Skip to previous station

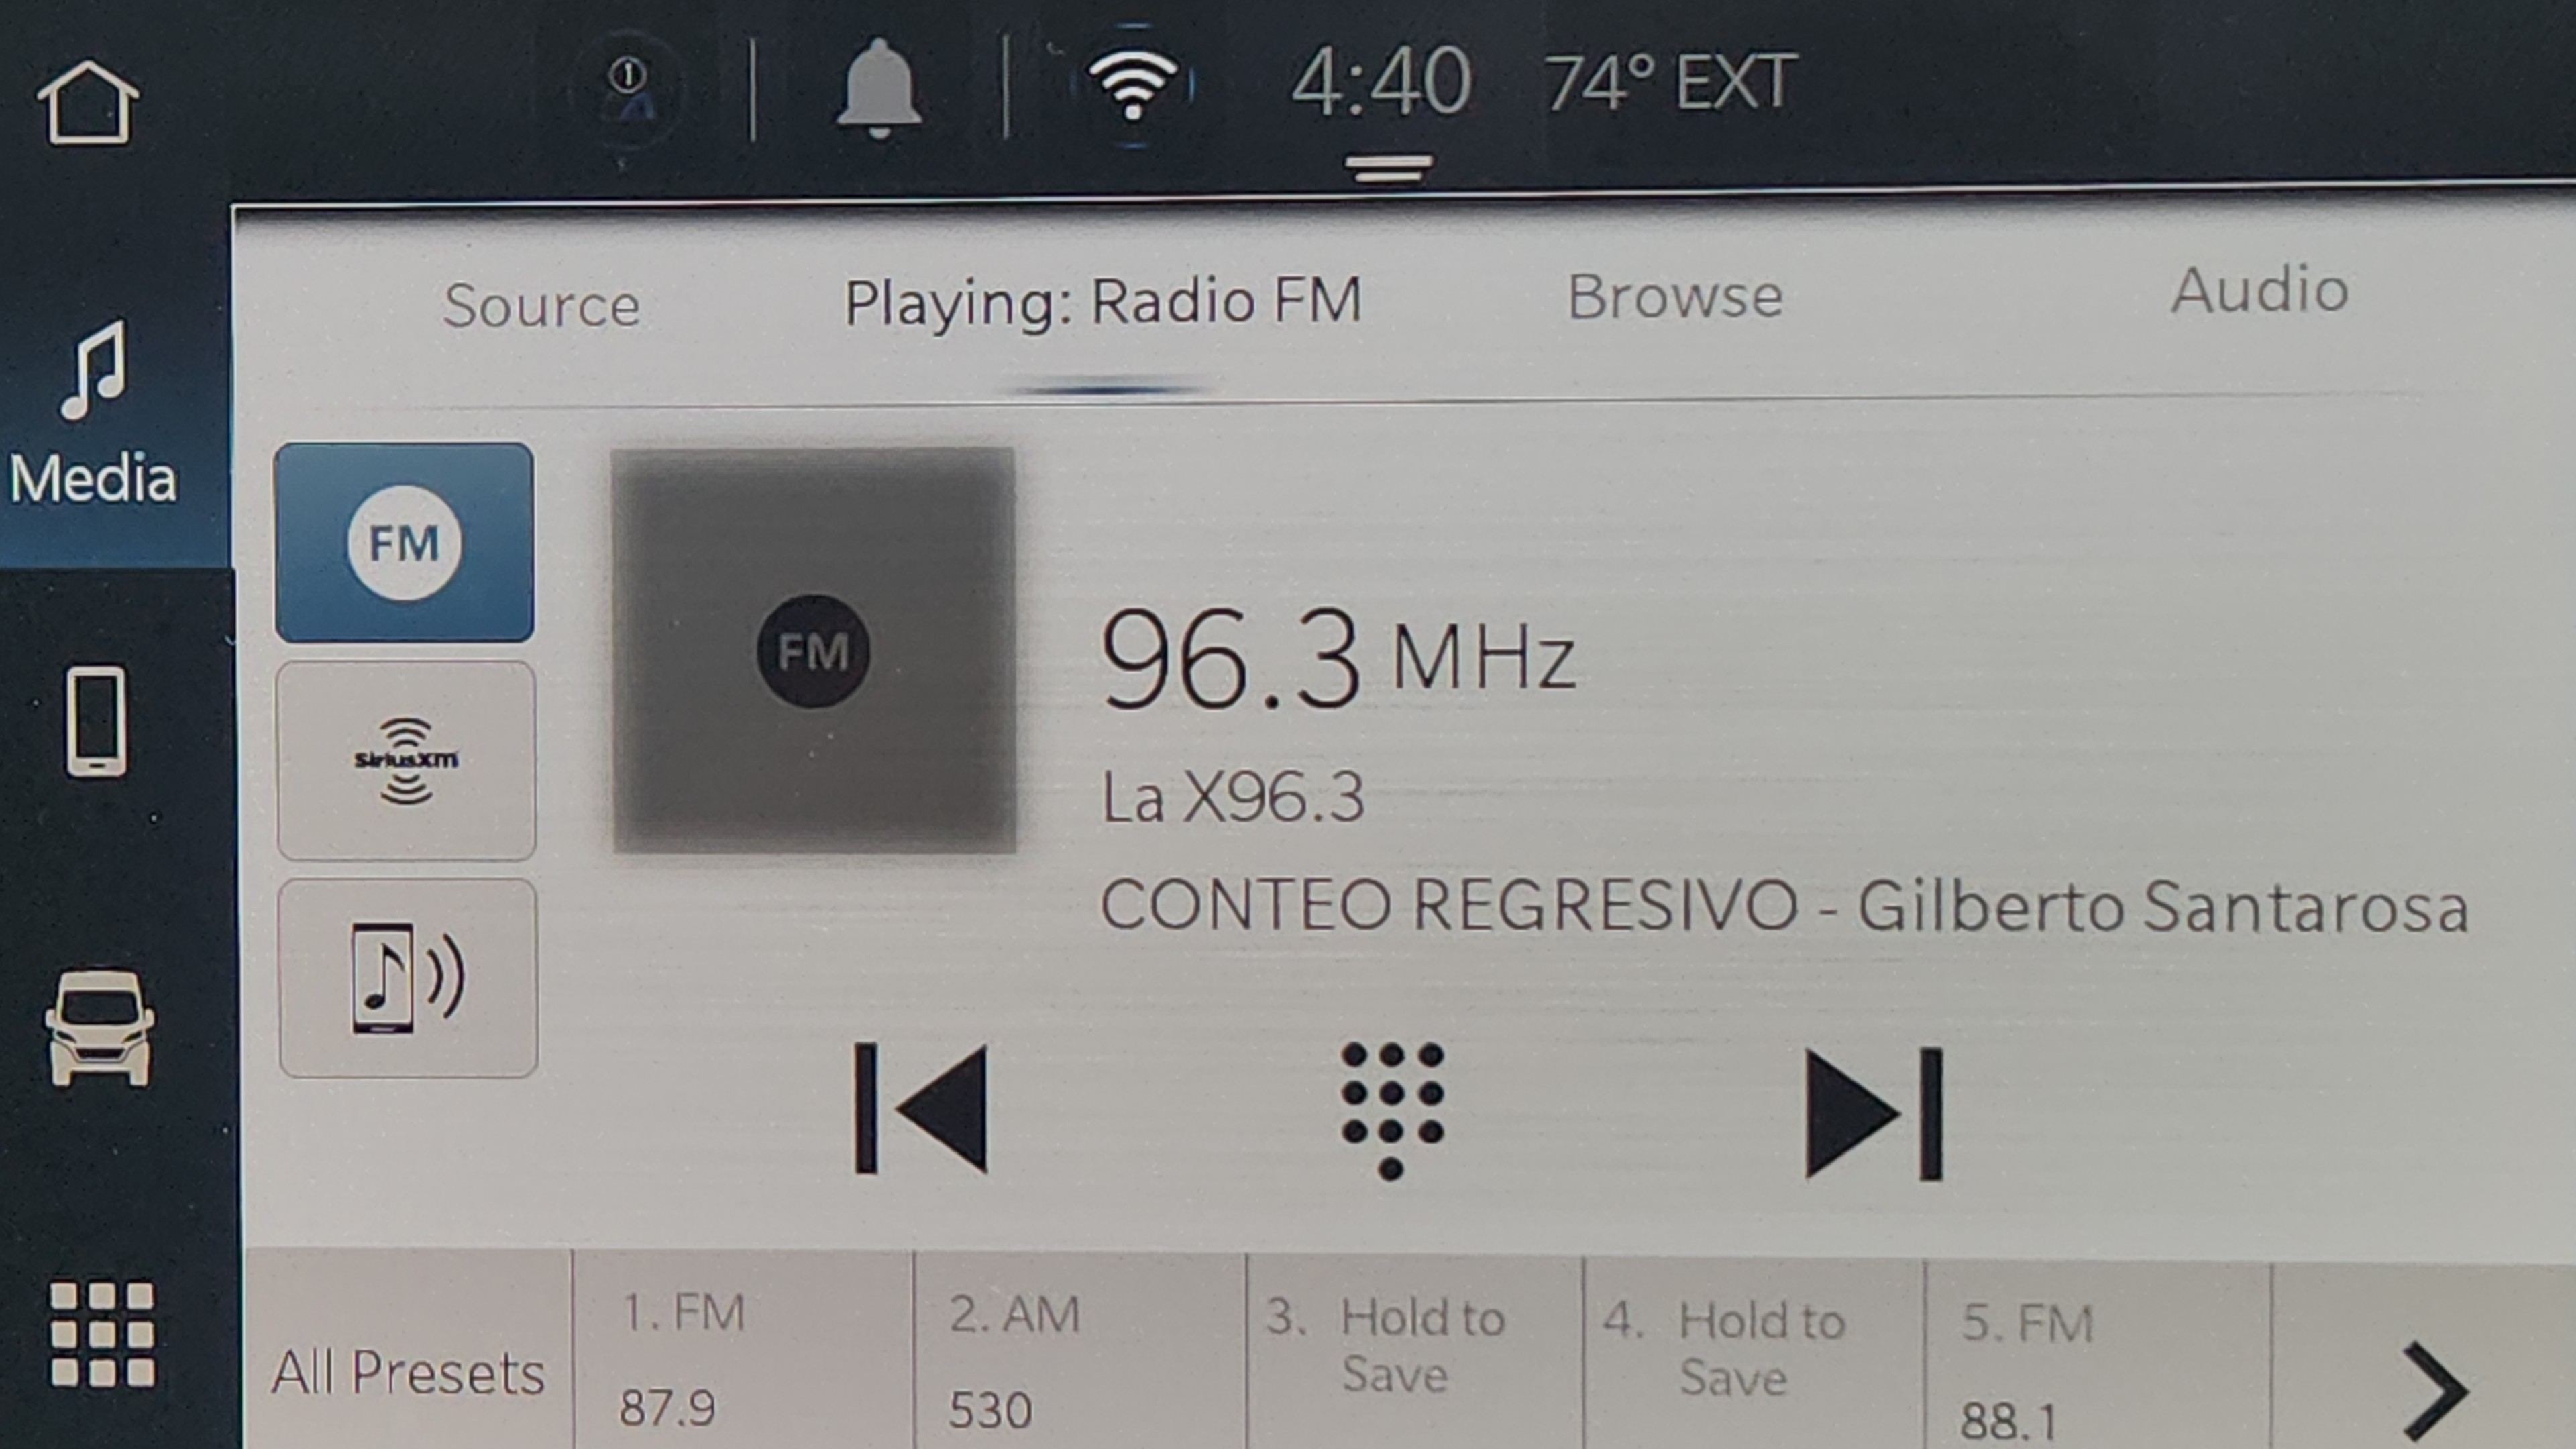(x=921, y=1108)
